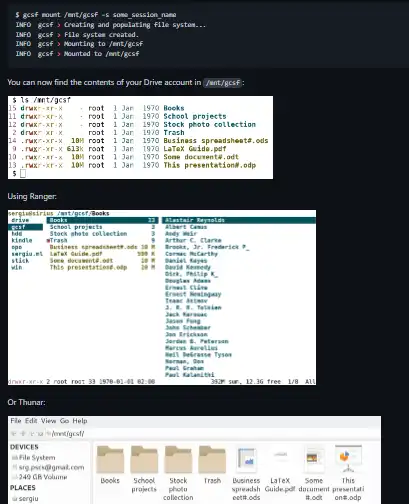Open the Trash folder icon in Thunar
Viewport: 409px width, 504px height.
pos(212,460)
